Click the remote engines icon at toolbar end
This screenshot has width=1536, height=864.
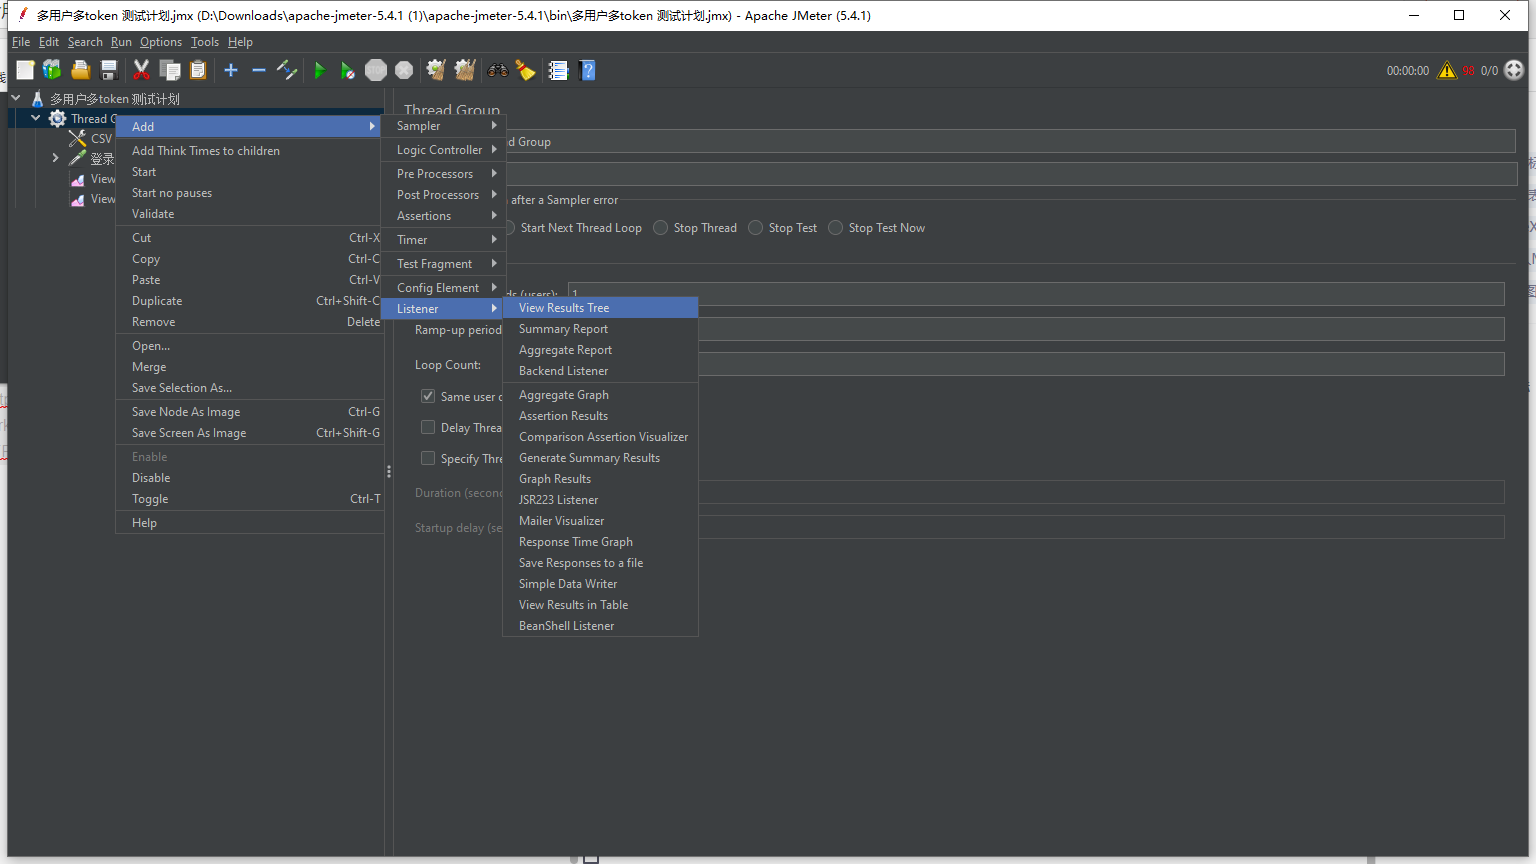pyautogui.click(x=1514, y=70)
